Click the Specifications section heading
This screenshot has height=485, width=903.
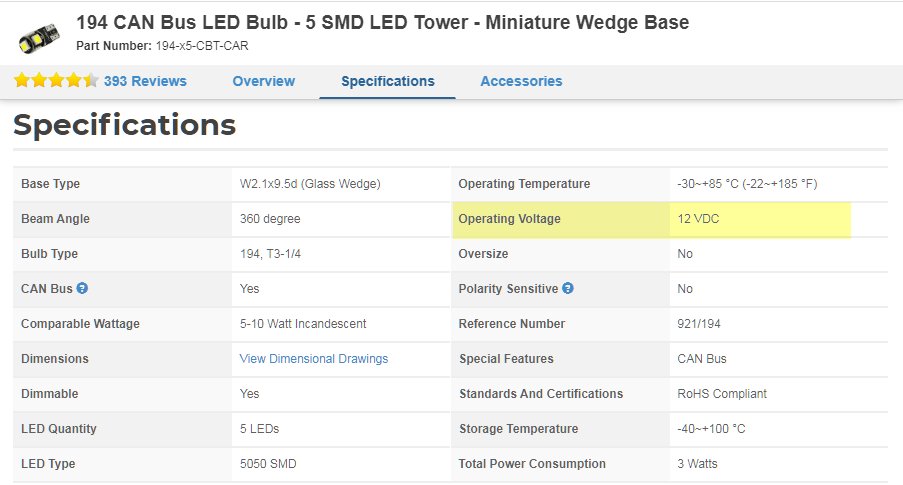point(124,125)
